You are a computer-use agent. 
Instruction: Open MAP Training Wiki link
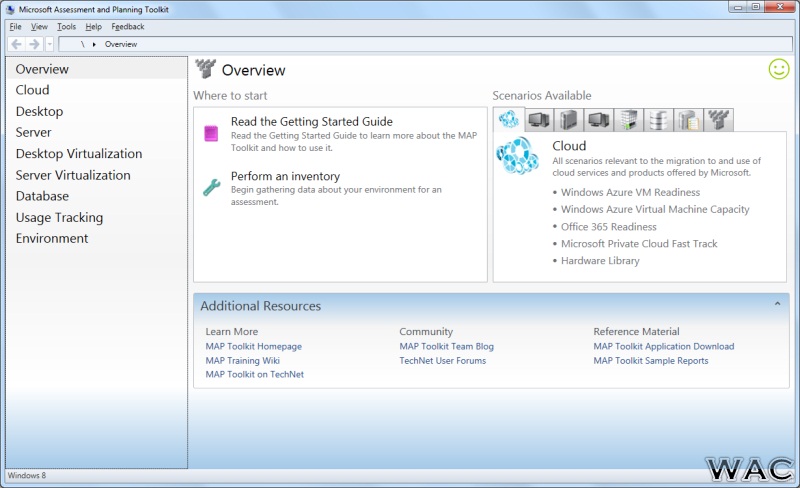tap(242, 360)
